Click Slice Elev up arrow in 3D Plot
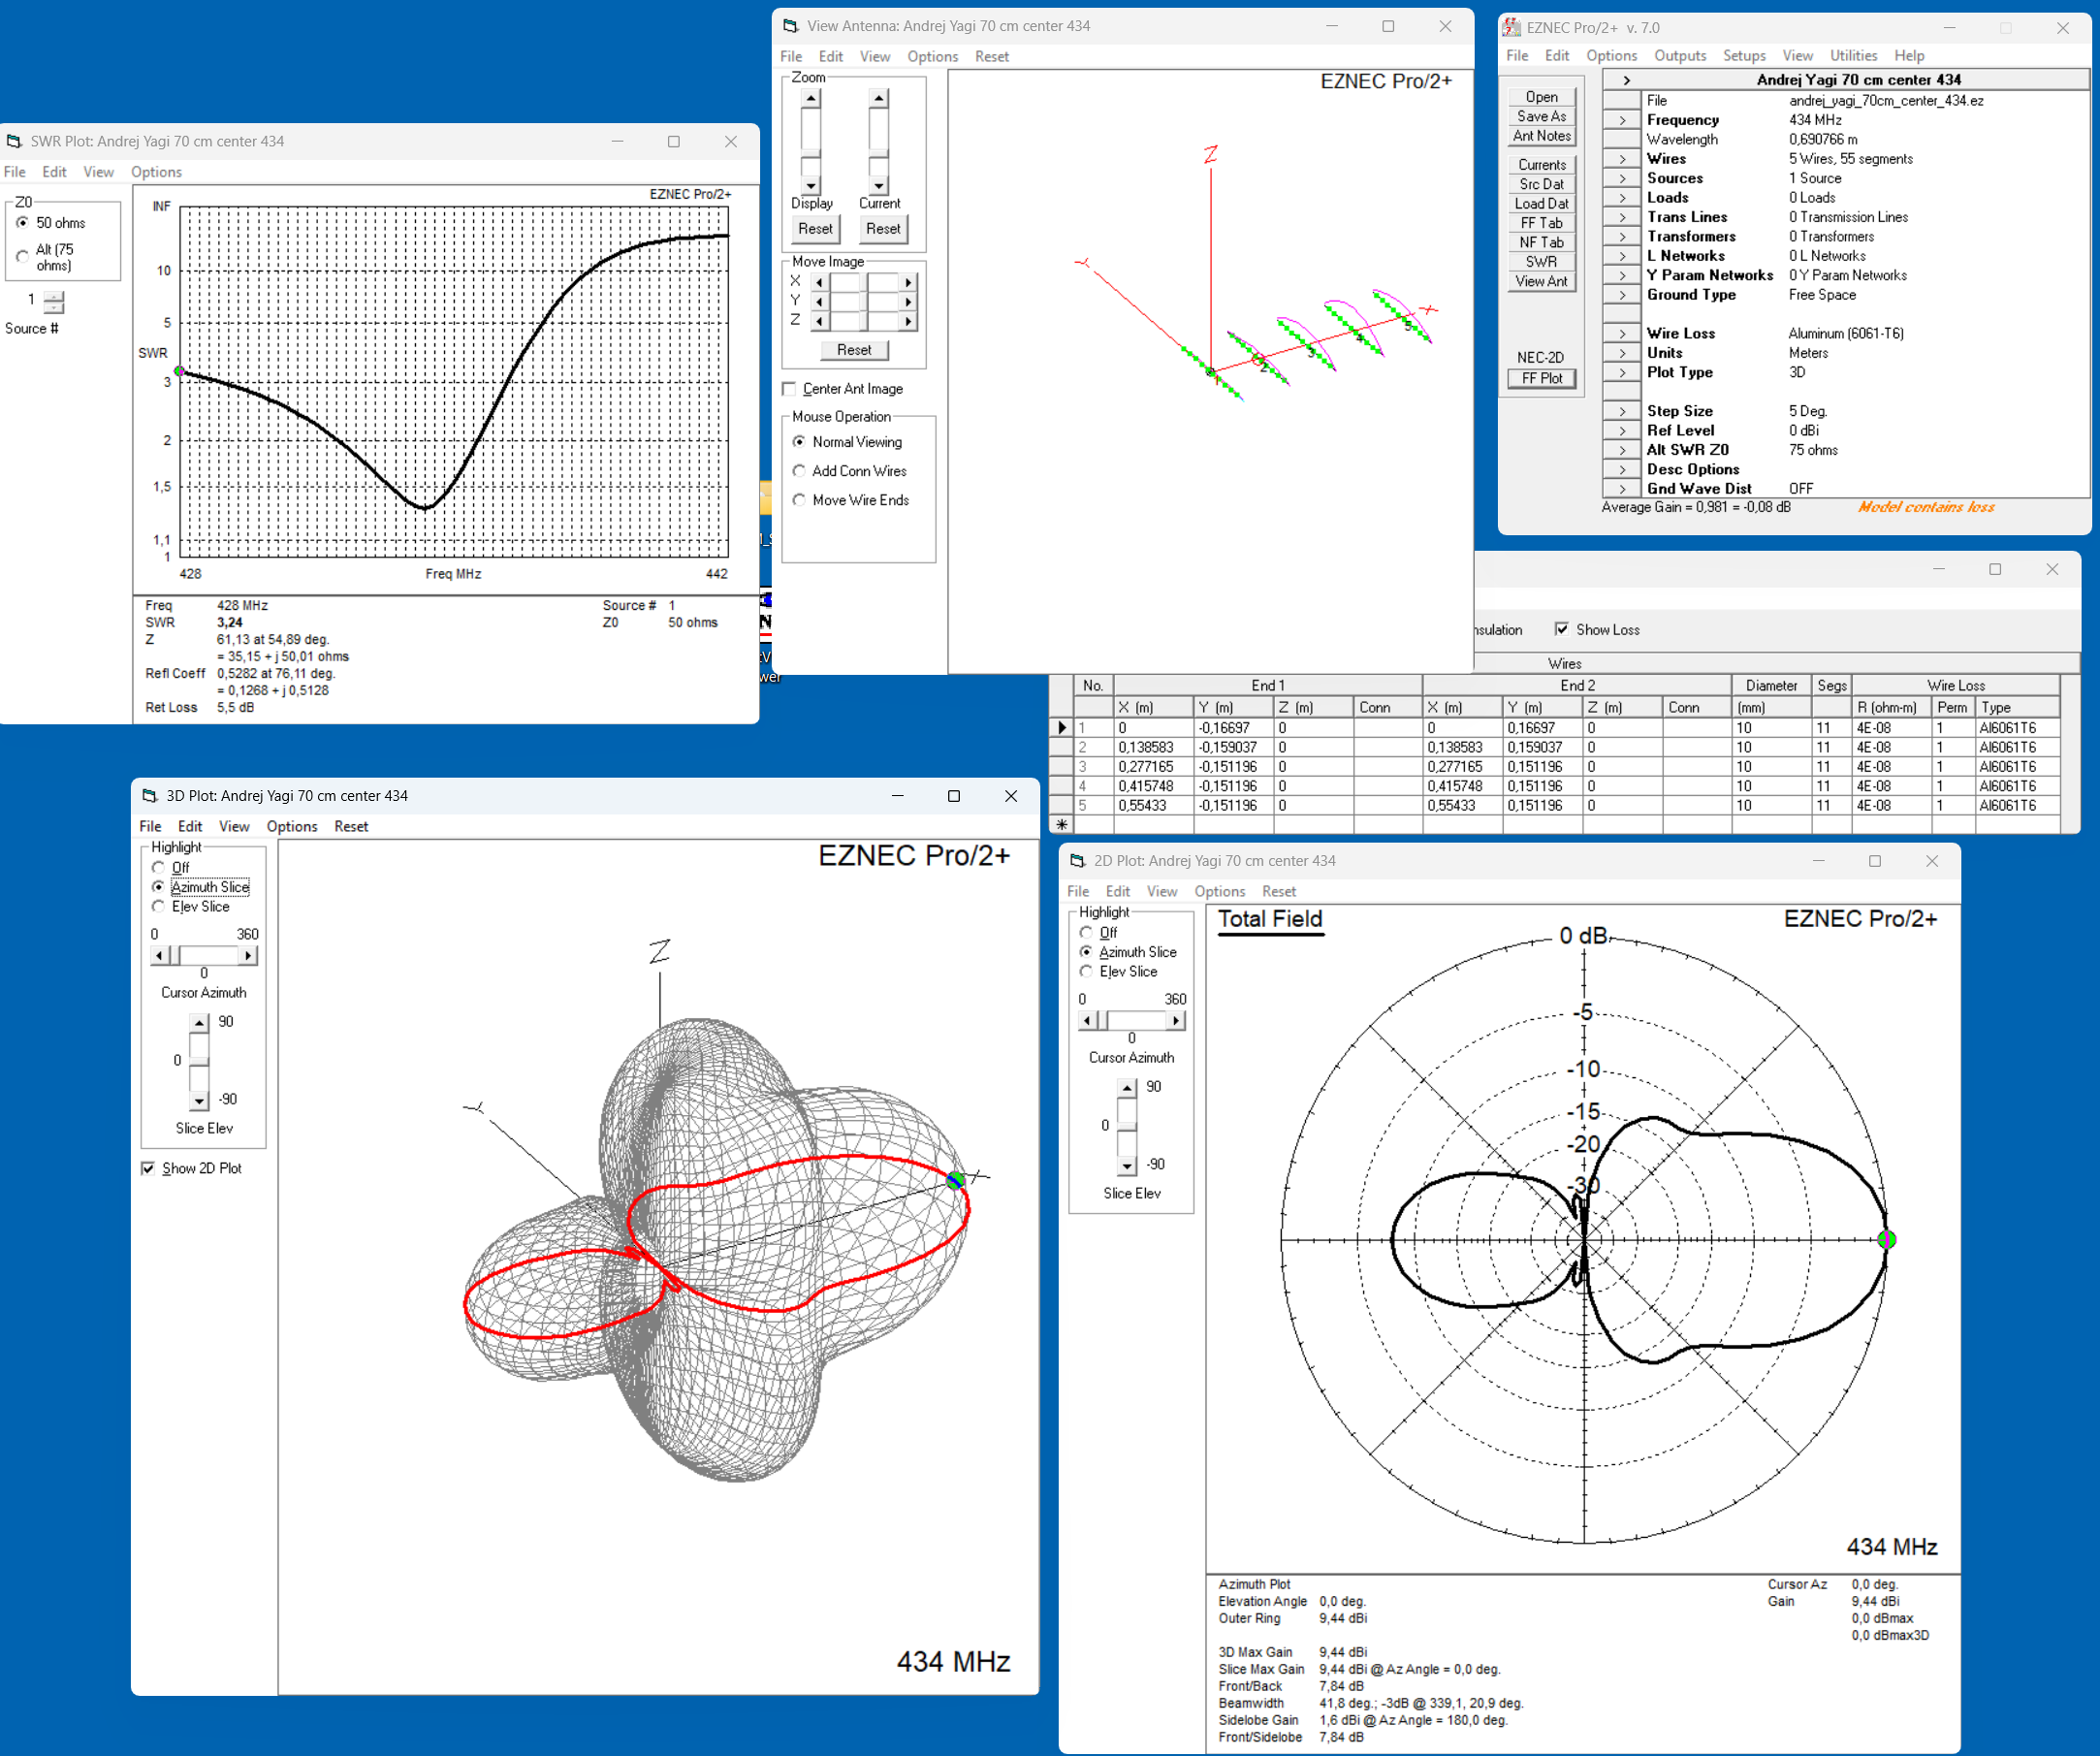2100x1756 pixels. point(199,1022)
